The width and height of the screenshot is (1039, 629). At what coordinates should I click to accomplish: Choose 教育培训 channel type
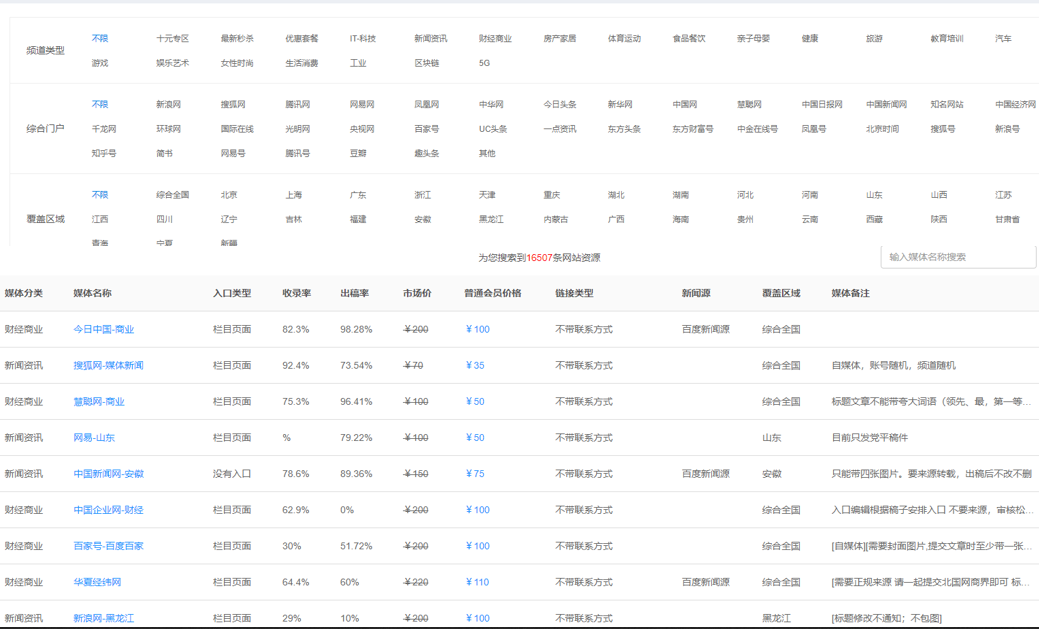(x=947, y=38)
